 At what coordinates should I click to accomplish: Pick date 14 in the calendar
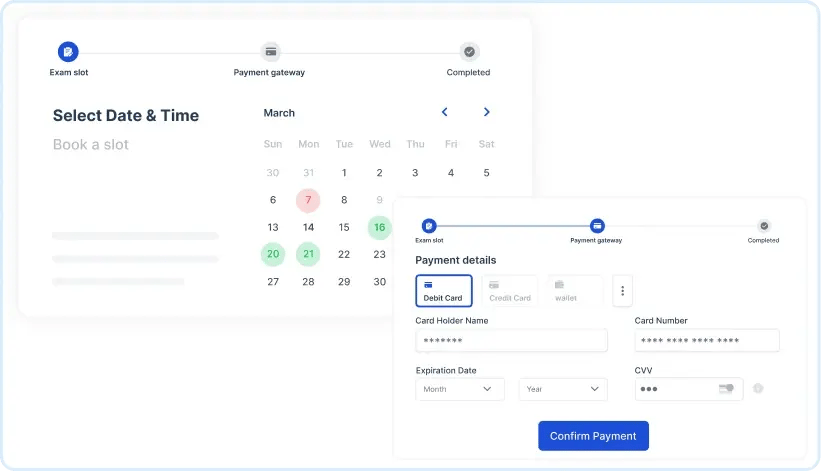point(308,227)
